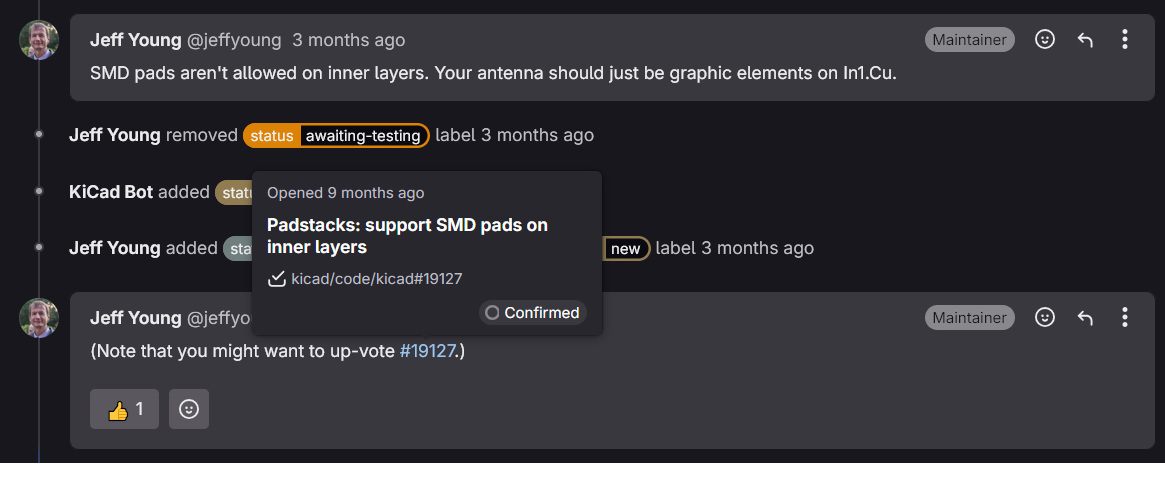Add reaction emoji on second comment header
The width and height of the screenshot is (1165, 487).
pos(1045,317)
